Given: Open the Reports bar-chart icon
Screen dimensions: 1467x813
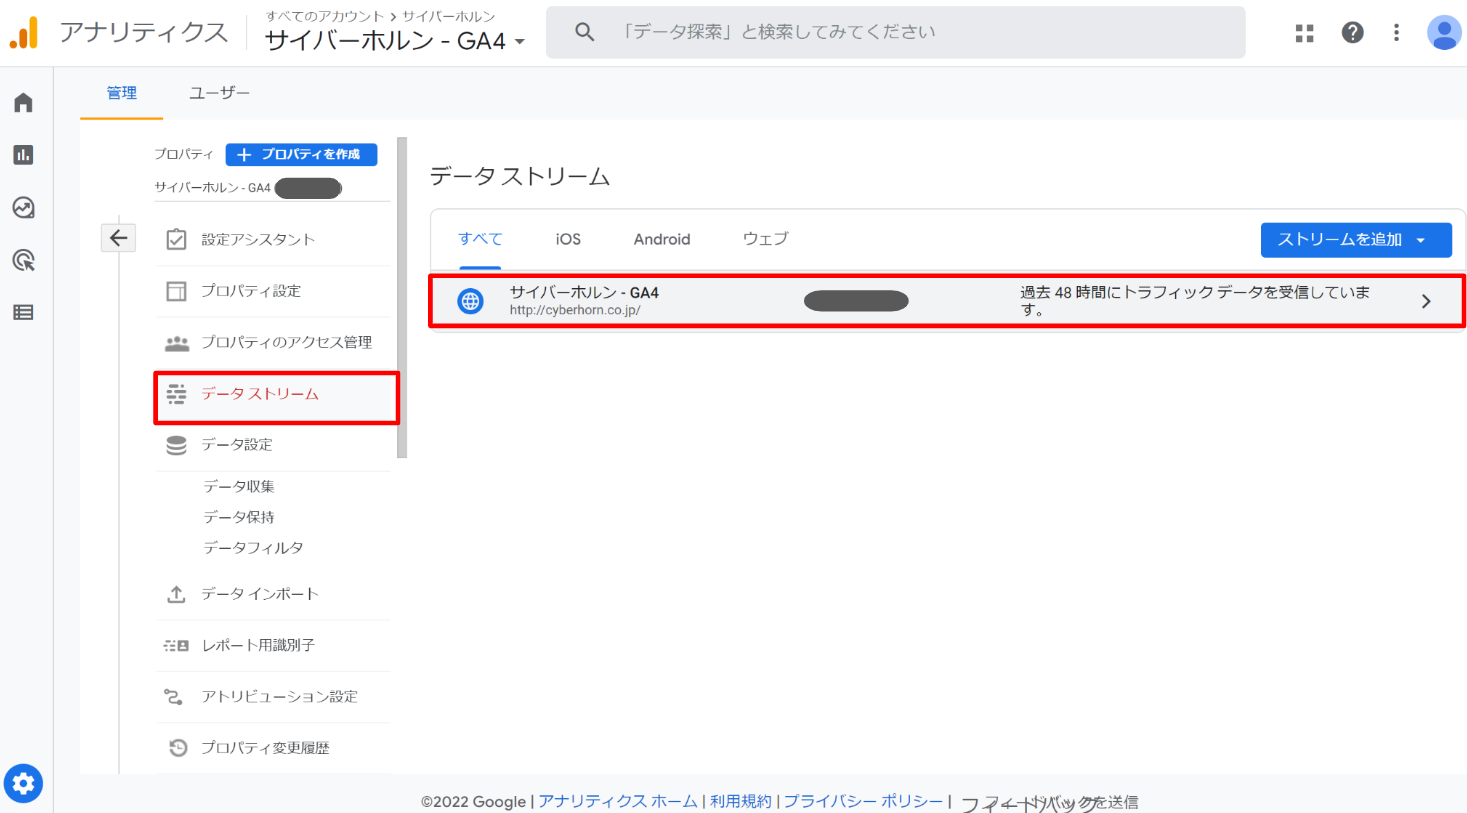Looking at the screenshot, I should (23, 155).
